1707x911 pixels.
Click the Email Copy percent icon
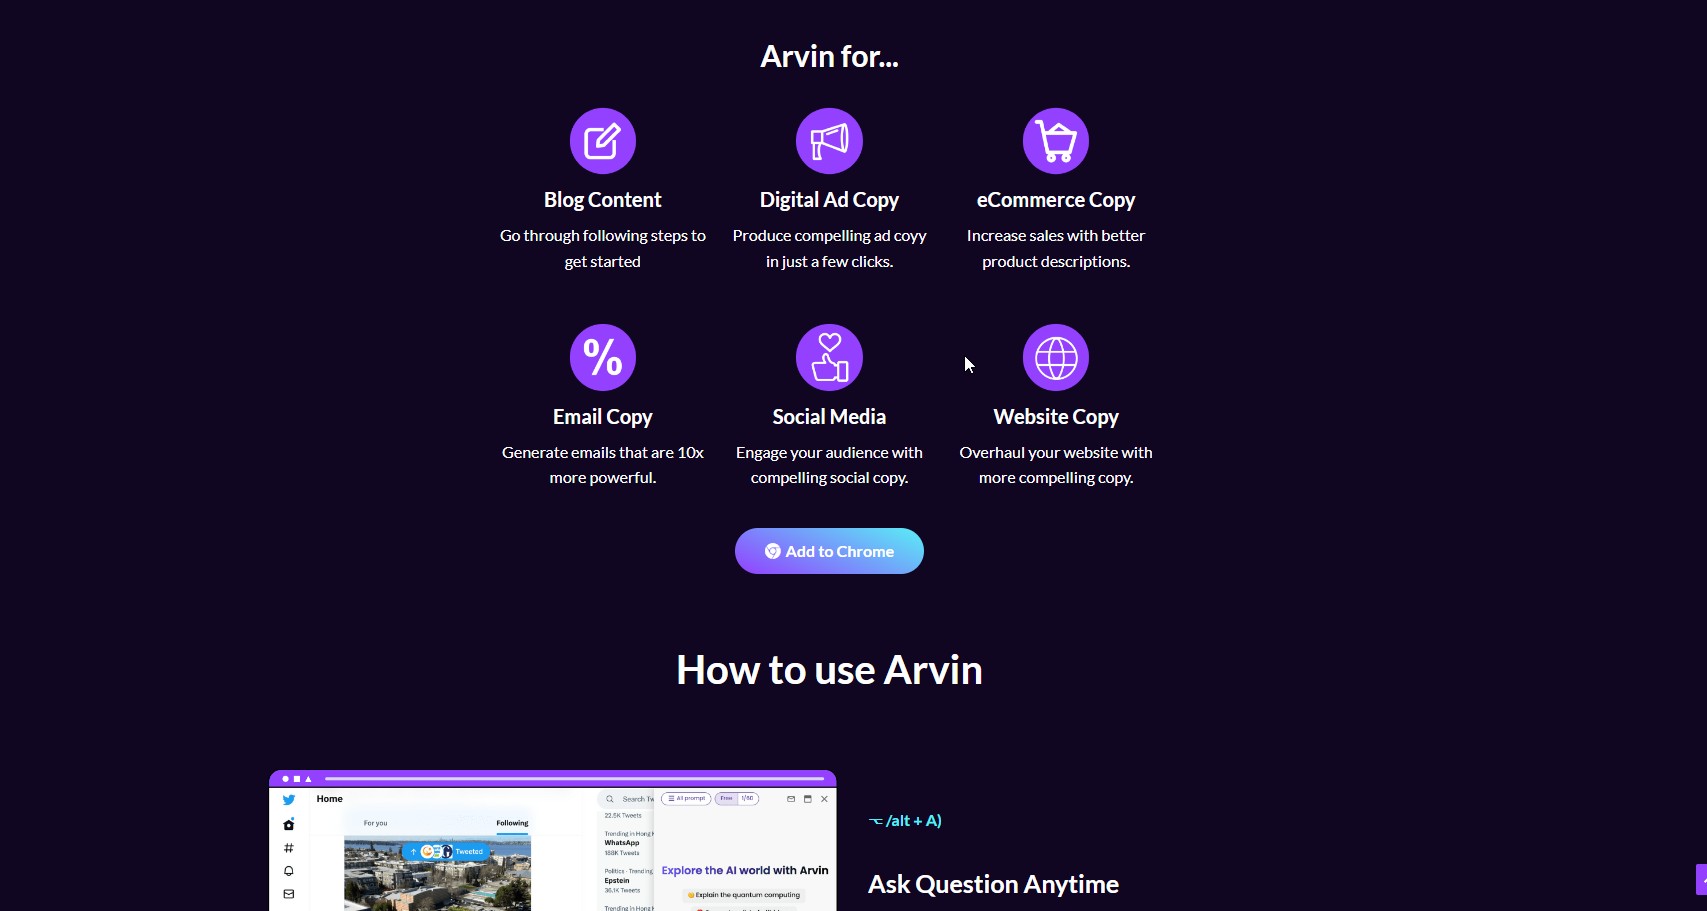(x=602, y=357)
